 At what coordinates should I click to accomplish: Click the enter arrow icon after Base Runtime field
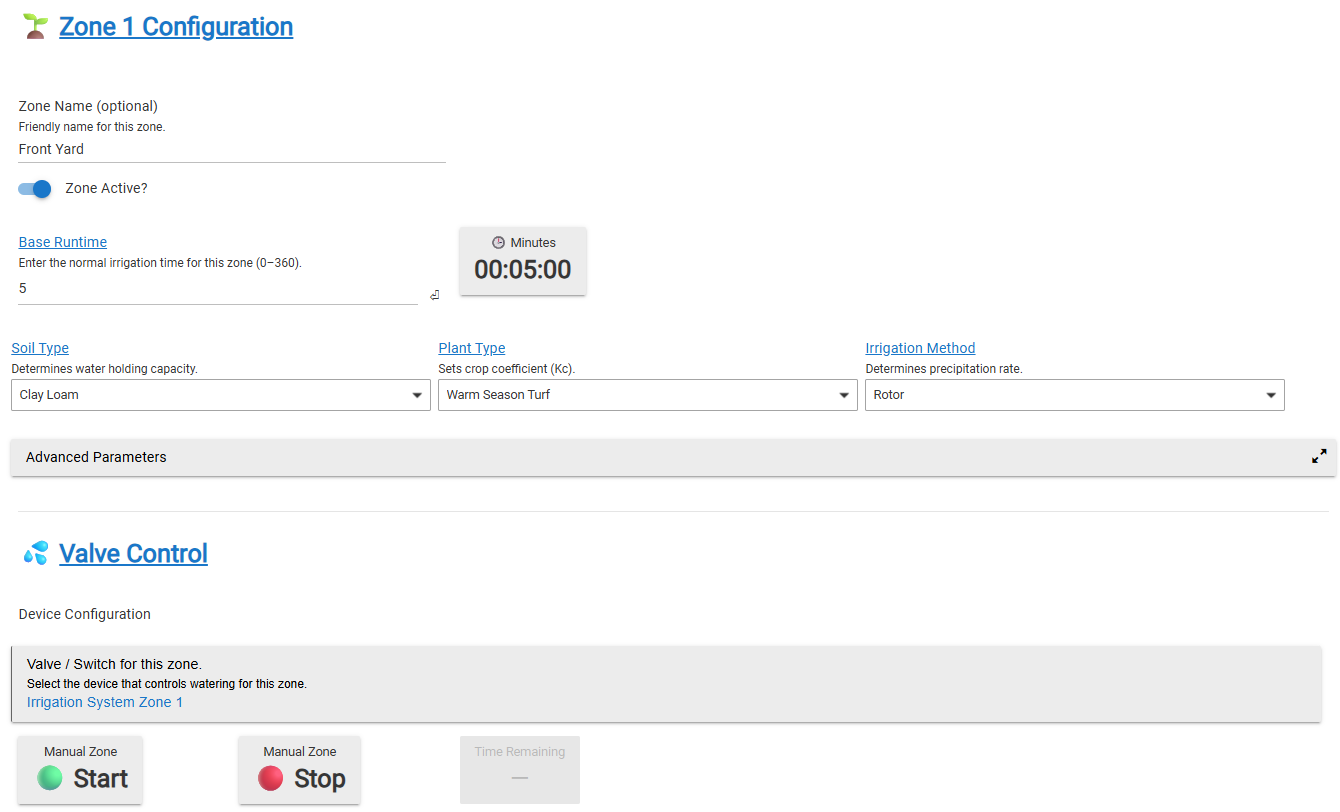[435, 295]
